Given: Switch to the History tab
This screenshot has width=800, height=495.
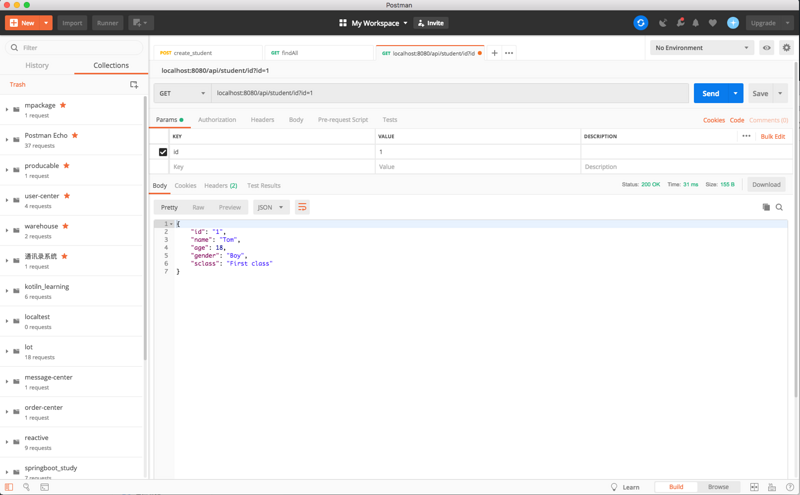Looking at the screenshot, I should (x=37, y=65).
